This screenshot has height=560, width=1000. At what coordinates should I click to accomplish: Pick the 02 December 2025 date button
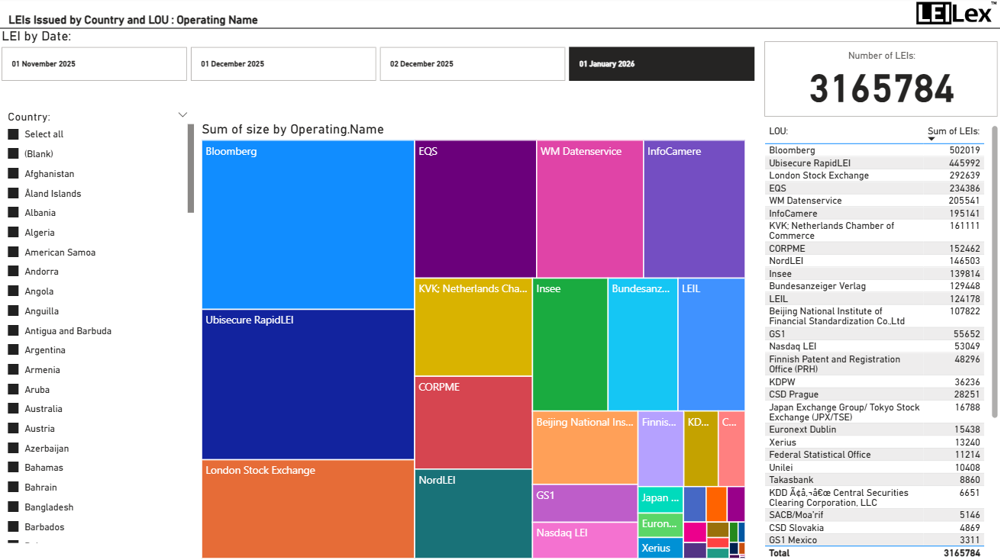pyautogui.click(x=472, y=64)
